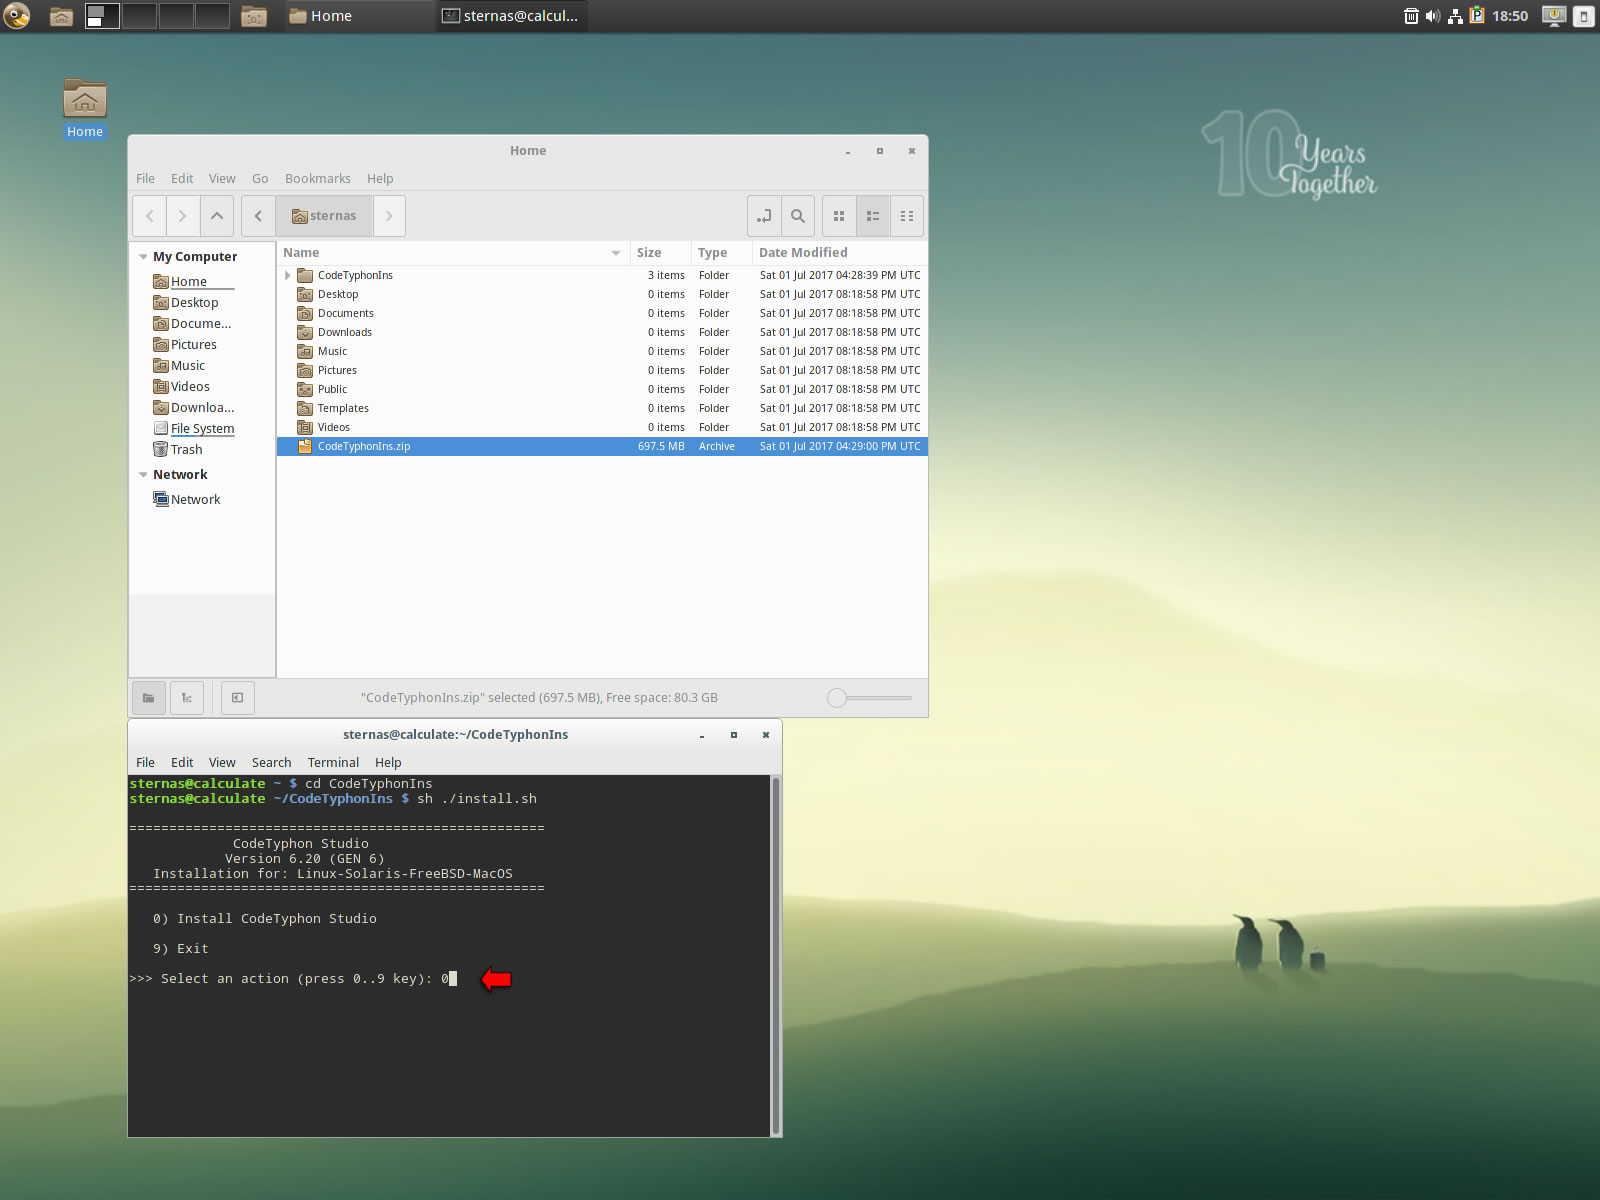Open Pictures in the sidebar
The width and height of the screenshot is (1600, 1200).
(x=185, y=345)
